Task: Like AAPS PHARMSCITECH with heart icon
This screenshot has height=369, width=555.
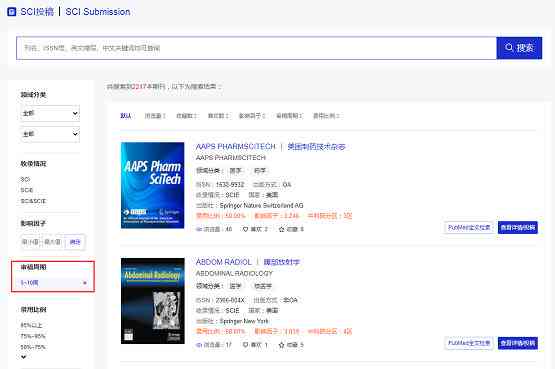Action: (x=245, y=229)
